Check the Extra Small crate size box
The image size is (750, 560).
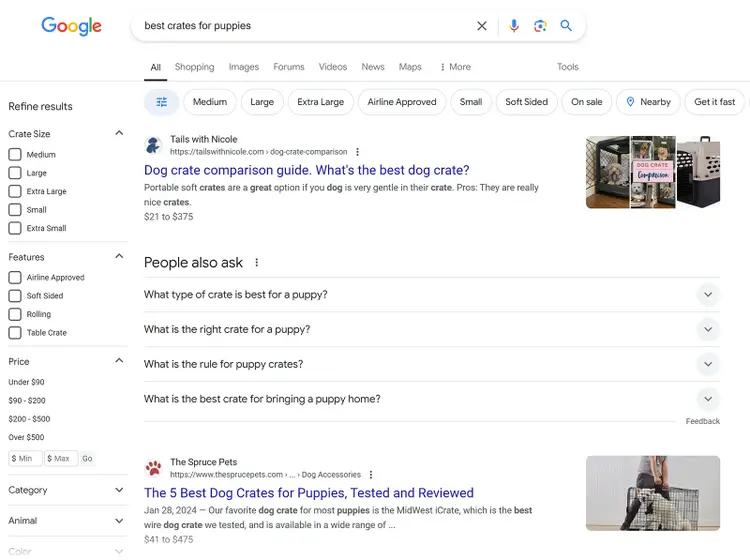pos(15,228)
